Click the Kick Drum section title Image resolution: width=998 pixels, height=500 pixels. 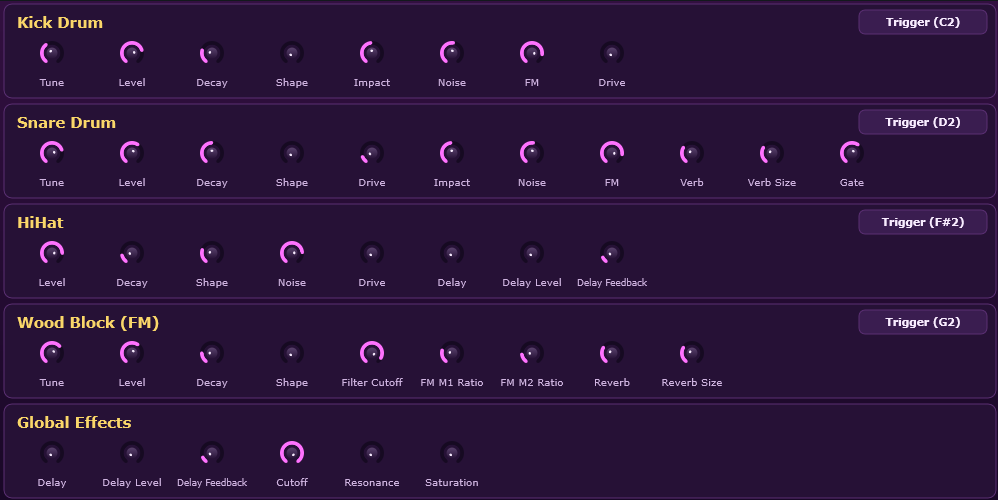tap(60, 23)
